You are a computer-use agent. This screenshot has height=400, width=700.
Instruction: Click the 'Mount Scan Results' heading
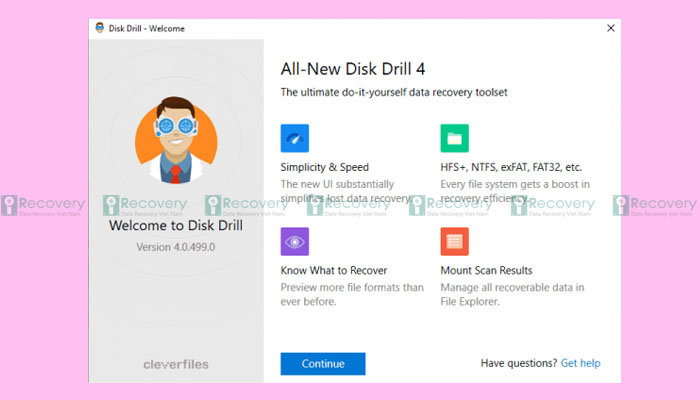point(486,270)
